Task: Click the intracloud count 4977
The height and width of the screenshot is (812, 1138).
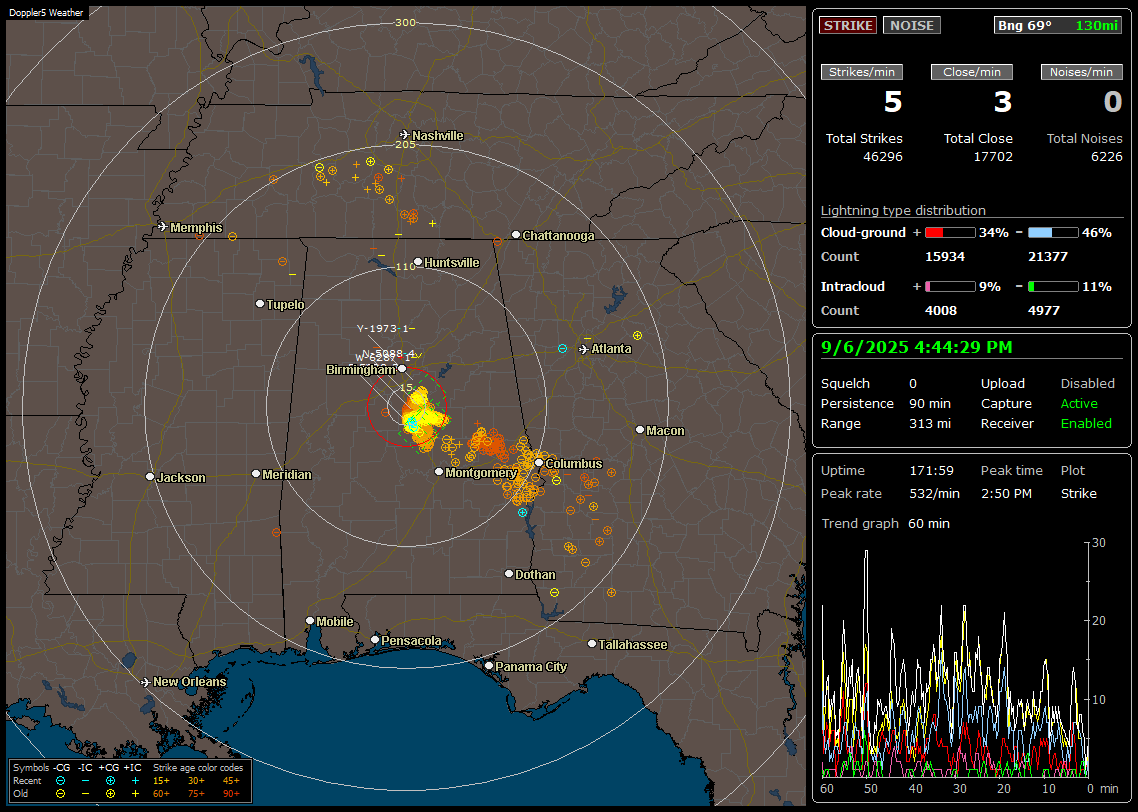Action: pyautogui.click(x=1044, y=311)
